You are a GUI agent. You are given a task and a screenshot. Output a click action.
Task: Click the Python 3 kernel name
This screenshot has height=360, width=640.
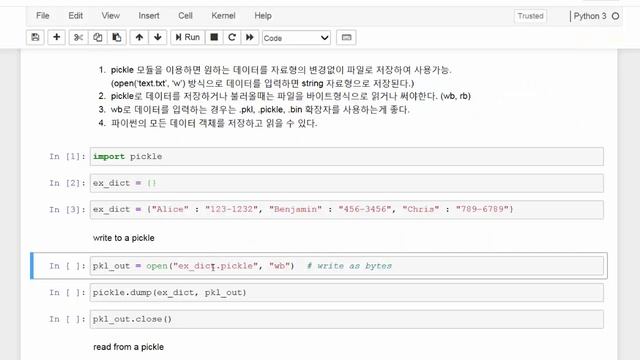click(590, 16)
